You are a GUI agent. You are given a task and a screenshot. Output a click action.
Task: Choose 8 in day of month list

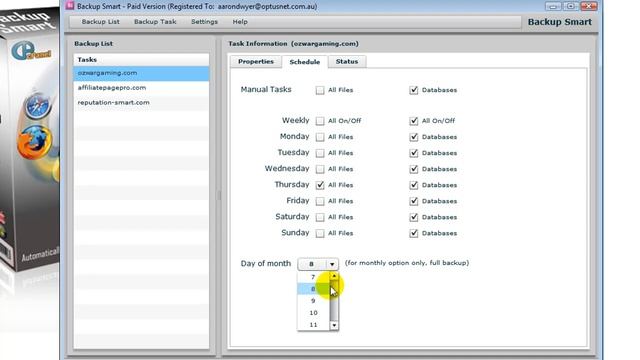click(313, 289)
